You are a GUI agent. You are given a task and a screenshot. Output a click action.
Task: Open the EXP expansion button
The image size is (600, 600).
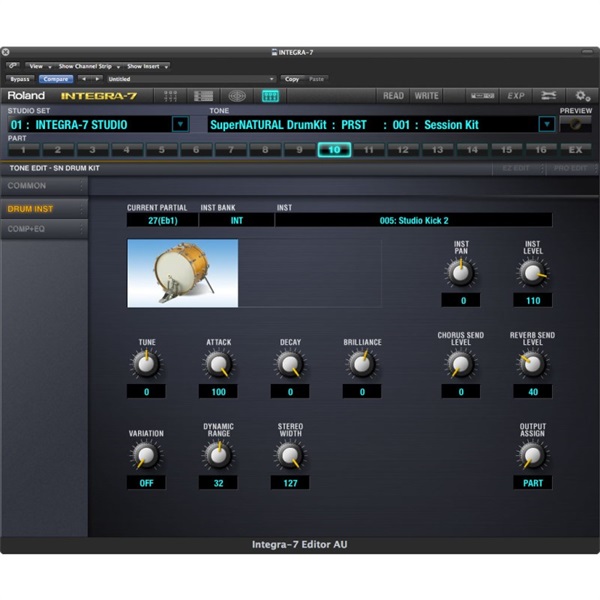516,96
